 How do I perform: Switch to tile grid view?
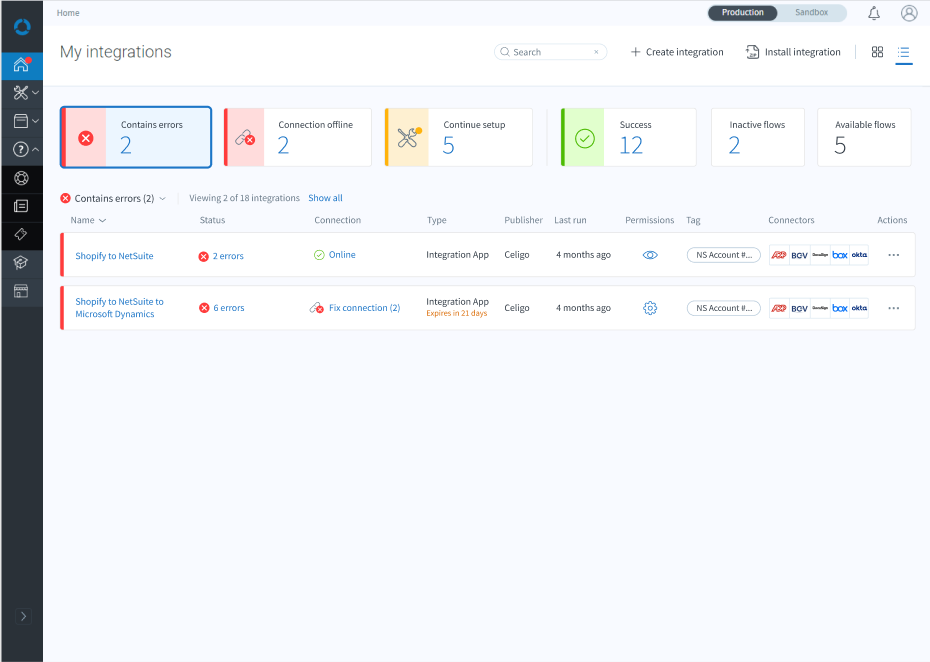[877, 52]
